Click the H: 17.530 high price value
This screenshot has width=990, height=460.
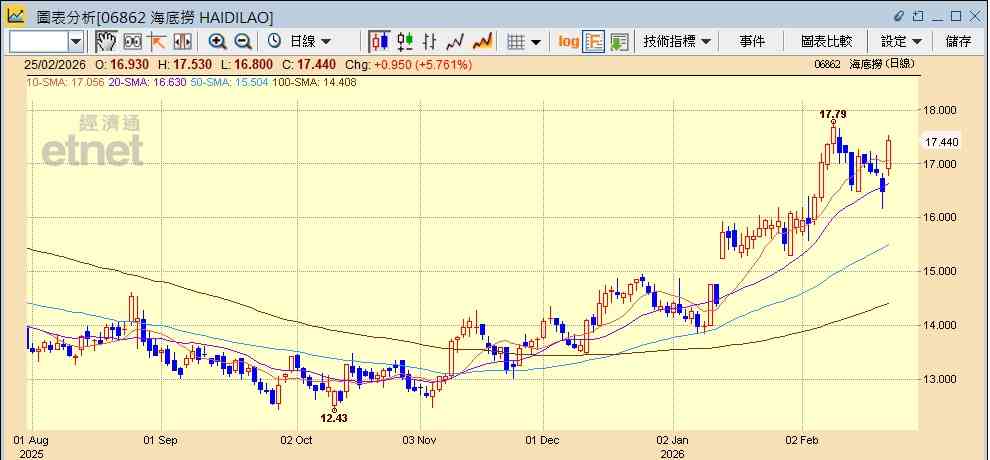186,64
